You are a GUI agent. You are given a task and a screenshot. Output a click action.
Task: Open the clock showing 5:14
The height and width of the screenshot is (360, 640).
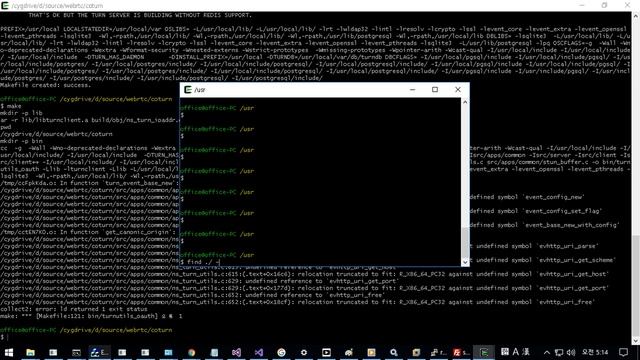(x=595, y=352)
